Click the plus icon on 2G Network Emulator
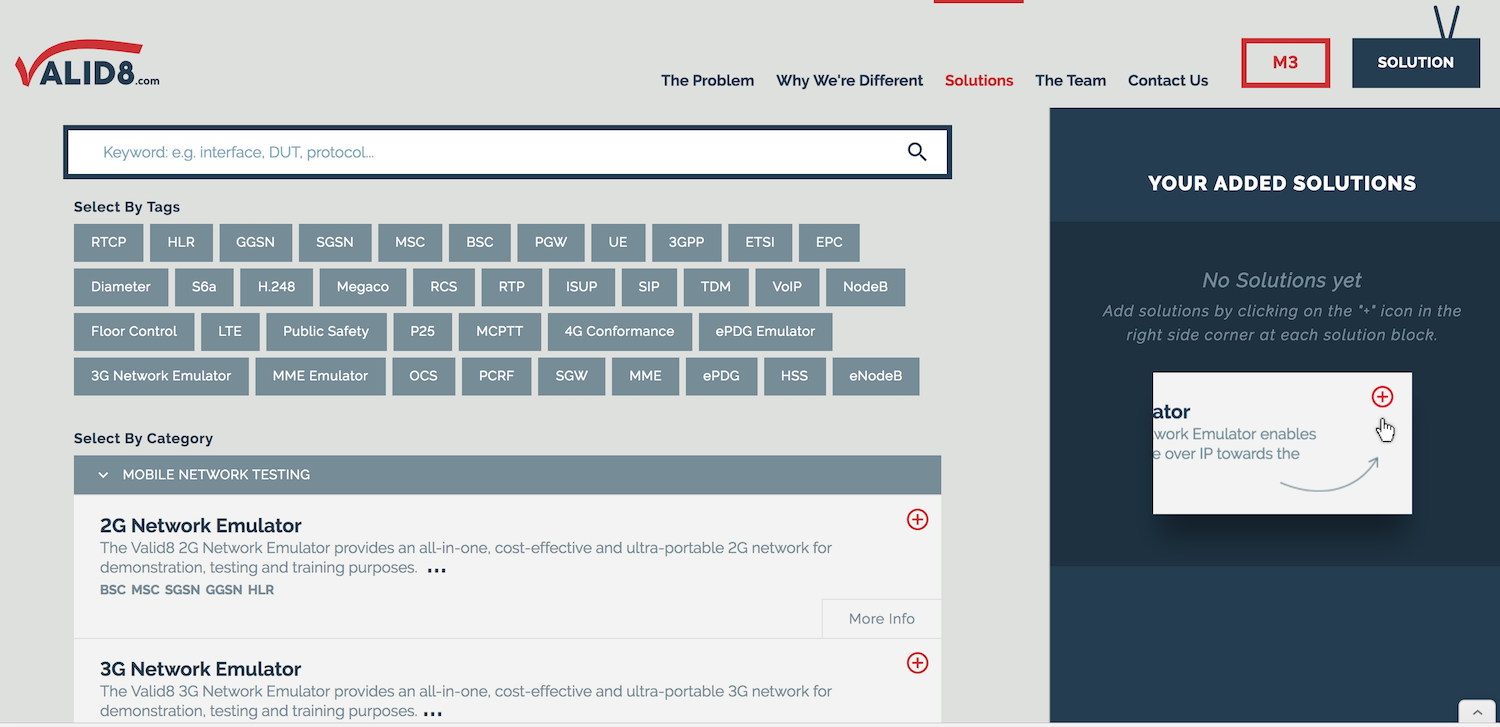1500x727 pixels. (x=917, y=519)
